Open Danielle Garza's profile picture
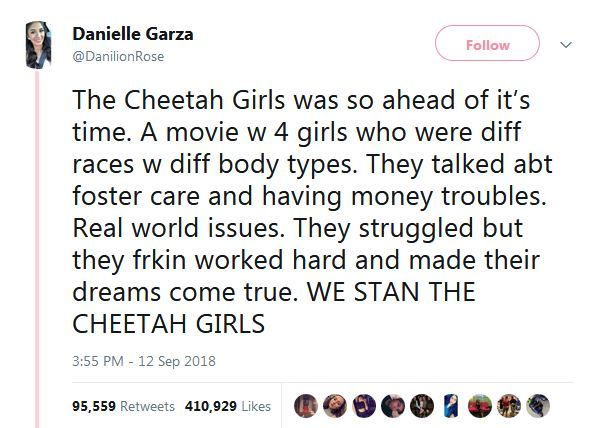The width and height of the screenshot is (607, 428). (38, 43)
